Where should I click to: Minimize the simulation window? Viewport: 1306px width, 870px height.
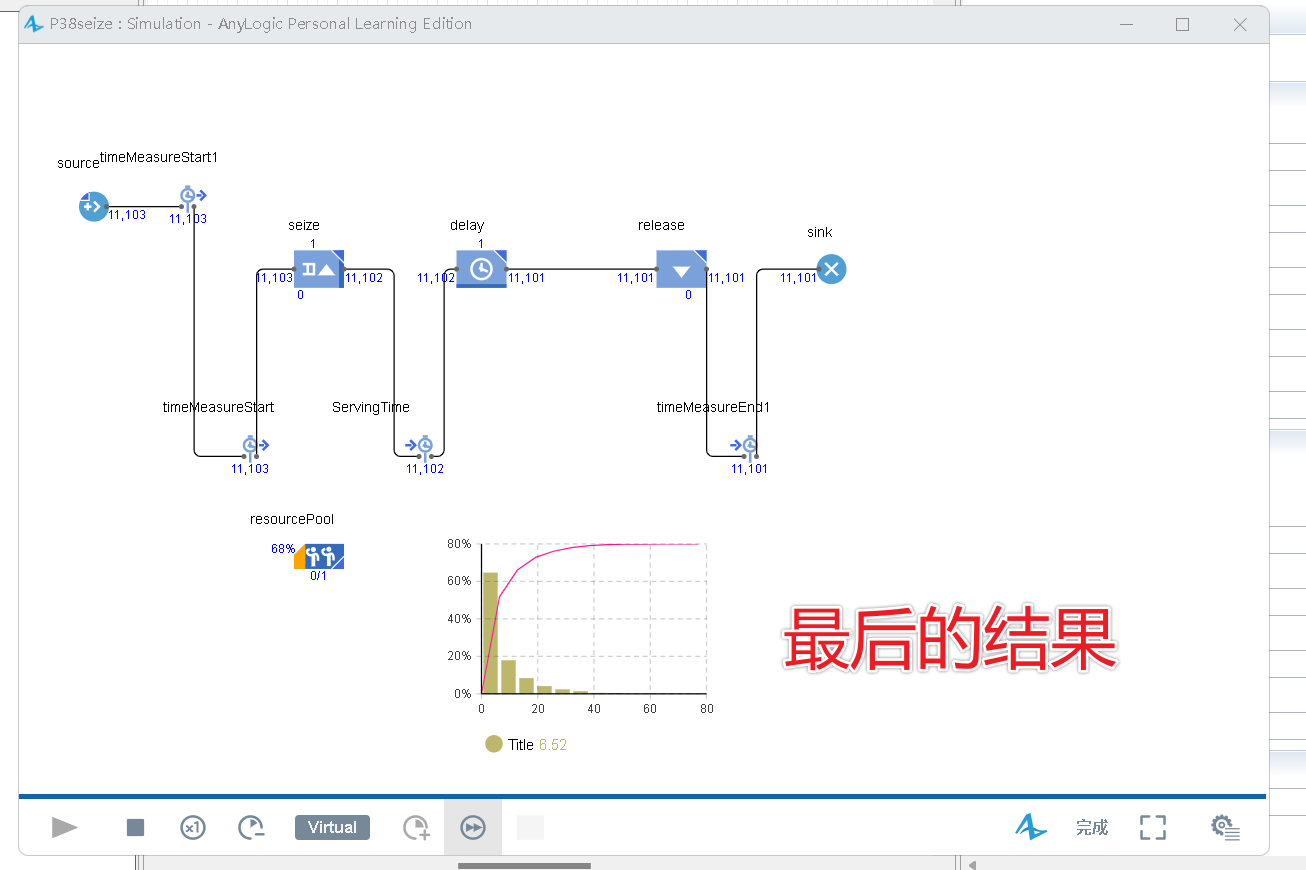click(x=1125, y=24)
